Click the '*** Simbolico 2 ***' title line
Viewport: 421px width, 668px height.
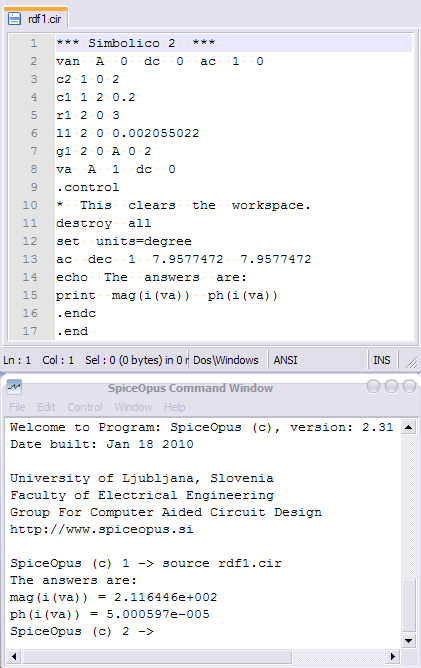[x=136, y=43]
